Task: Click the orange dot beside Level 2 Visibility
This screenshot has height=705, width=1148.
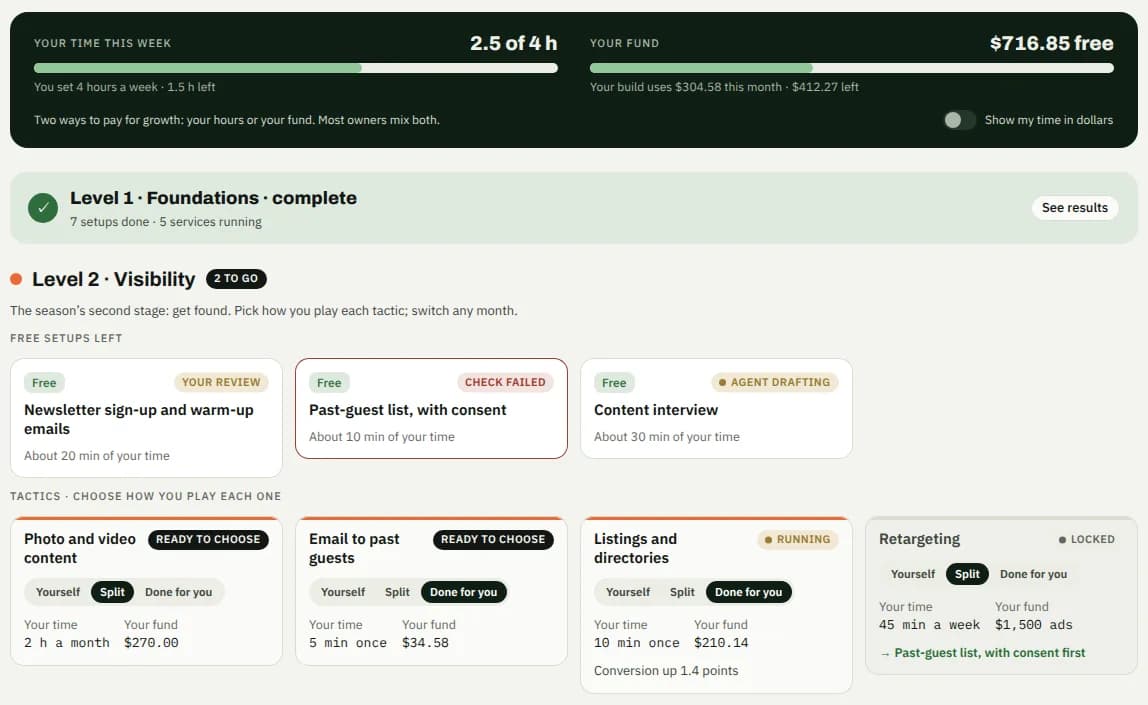Action: click(16, 279)
